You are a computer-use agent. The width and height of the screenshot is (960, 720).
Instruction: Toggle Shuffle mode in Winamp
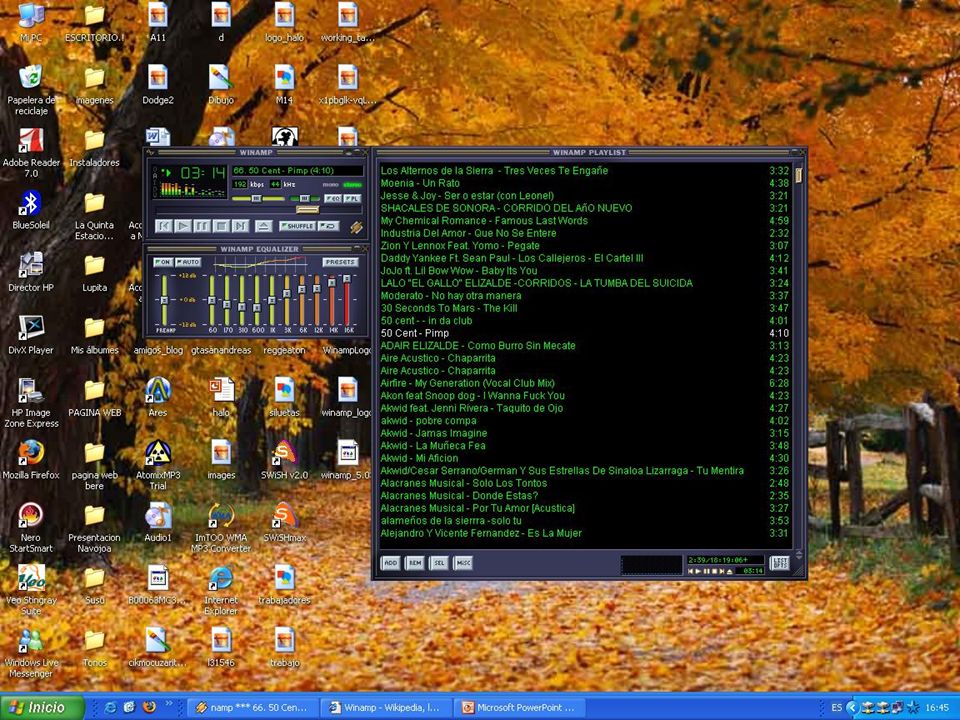[297, 226]
